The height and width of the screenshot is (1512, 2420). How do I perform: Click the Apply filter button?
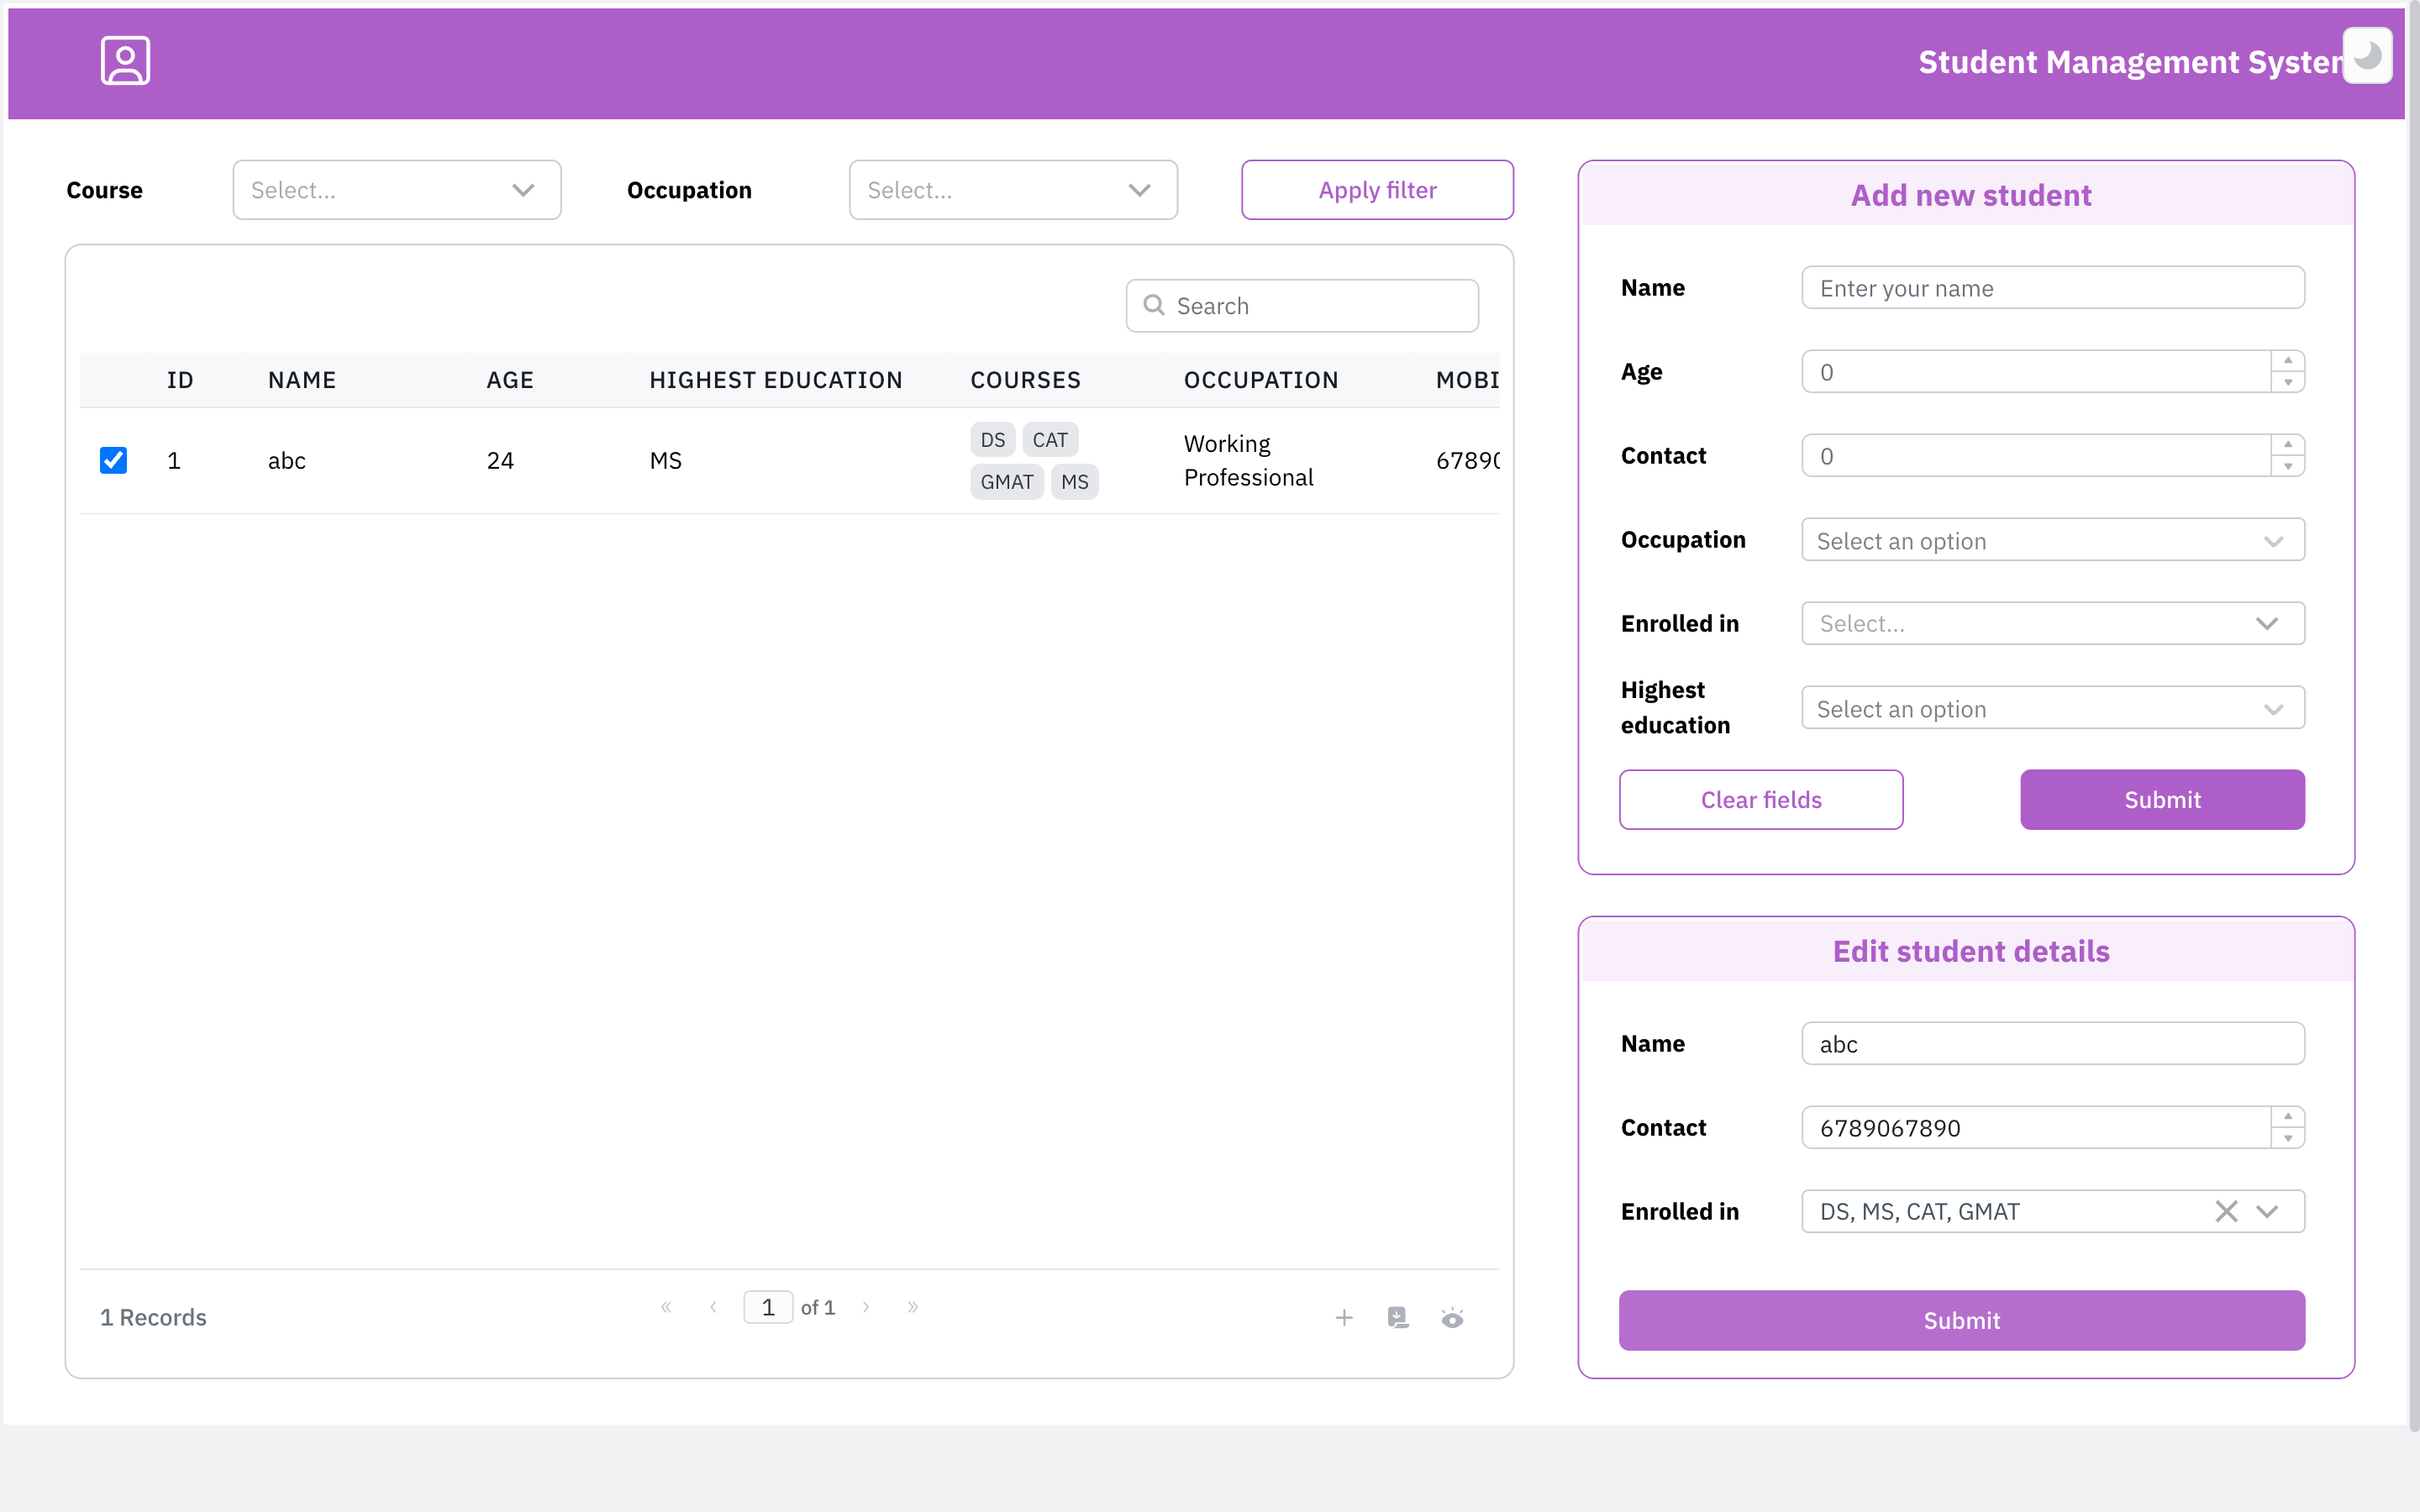click(1376, 190)
